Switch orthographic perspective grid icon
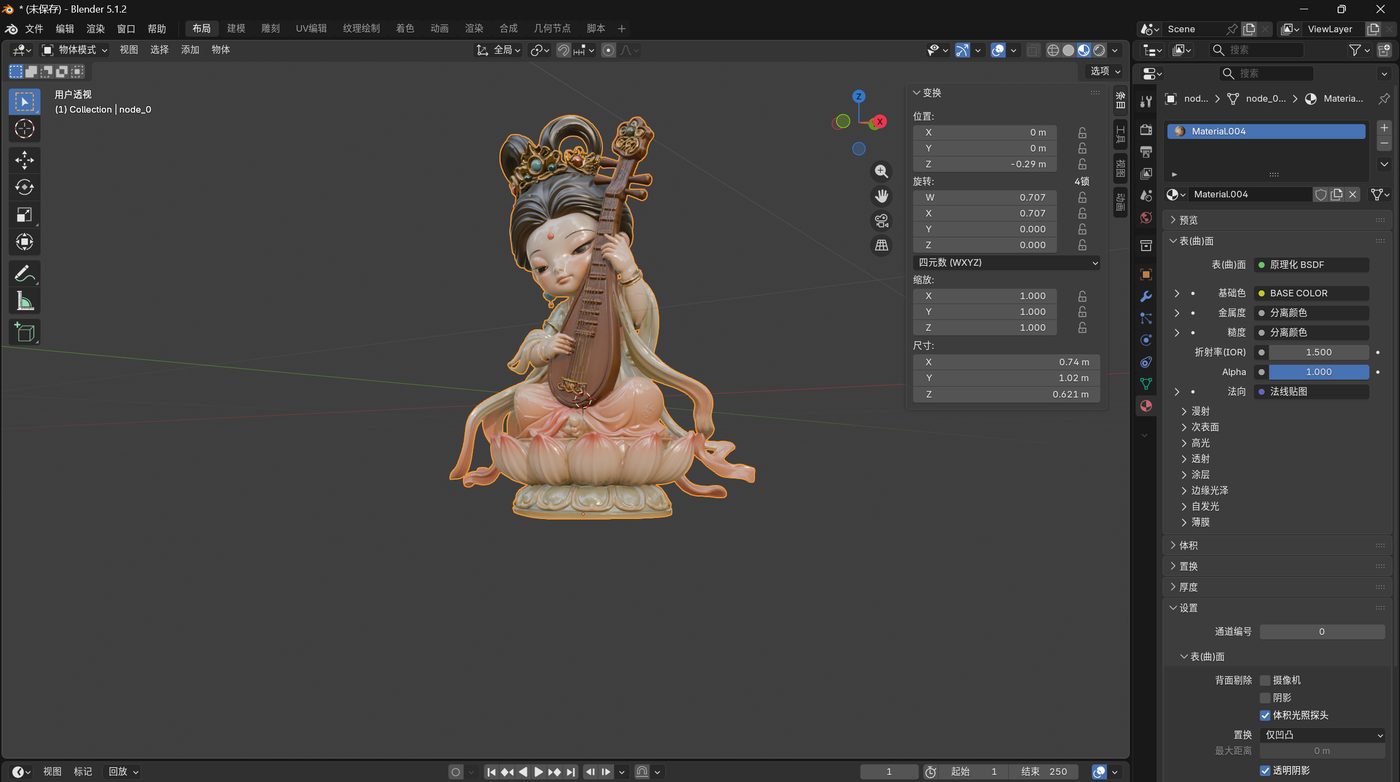The width and height of the screenshot is (1400, 782). (x=881, y=245)
